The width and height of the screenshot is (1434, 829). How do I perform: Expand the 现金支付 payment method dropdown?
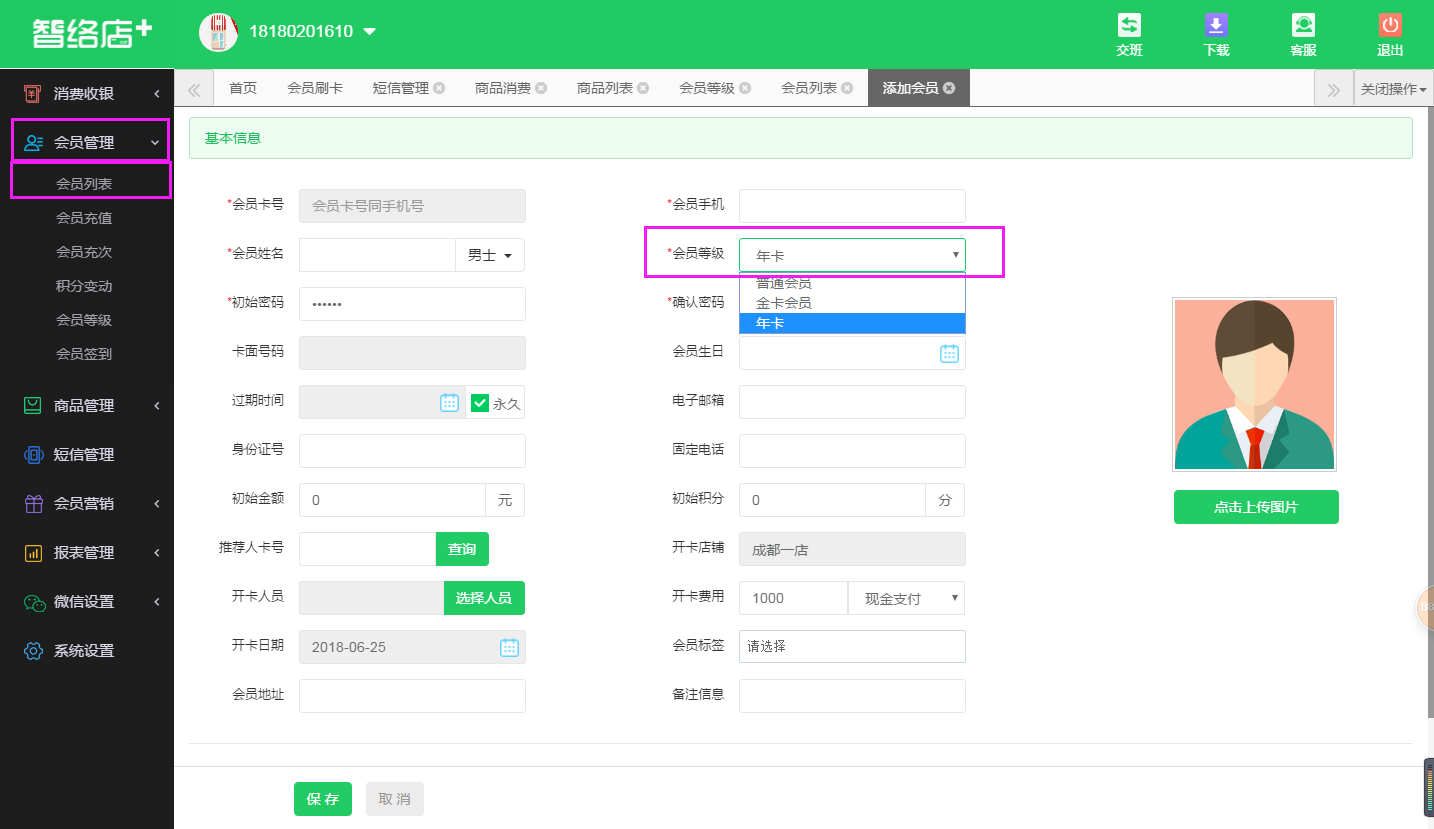906,598
